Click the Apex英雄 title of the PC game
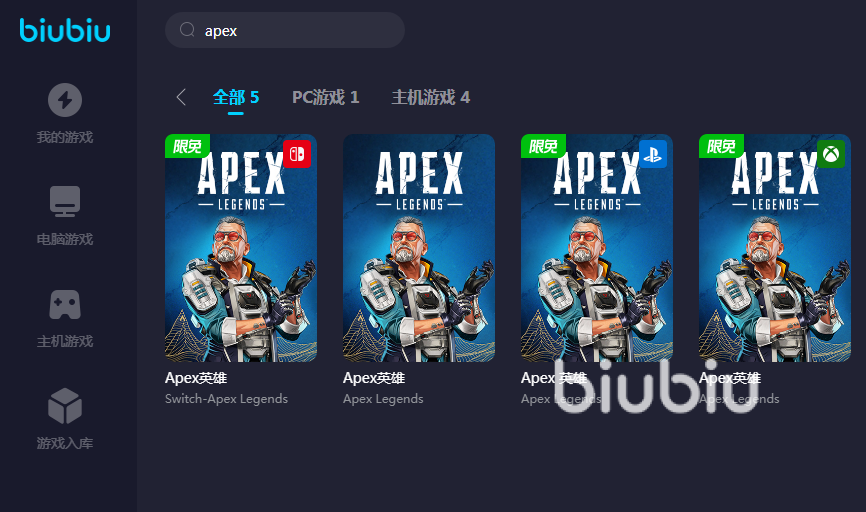Image resolution: width=866 pixels, height=512 pixels. [x=374, y=378]
